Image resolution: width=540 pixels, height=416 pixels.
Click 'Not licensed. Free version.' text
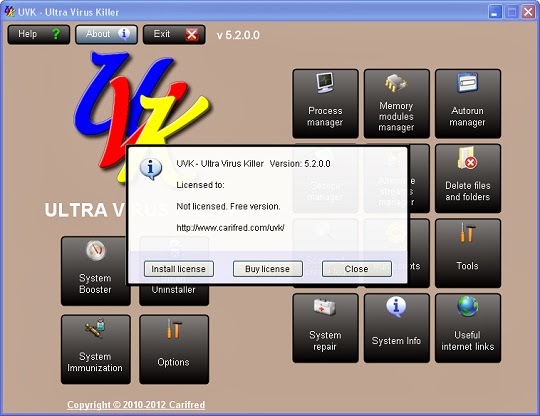click(228, 206)
